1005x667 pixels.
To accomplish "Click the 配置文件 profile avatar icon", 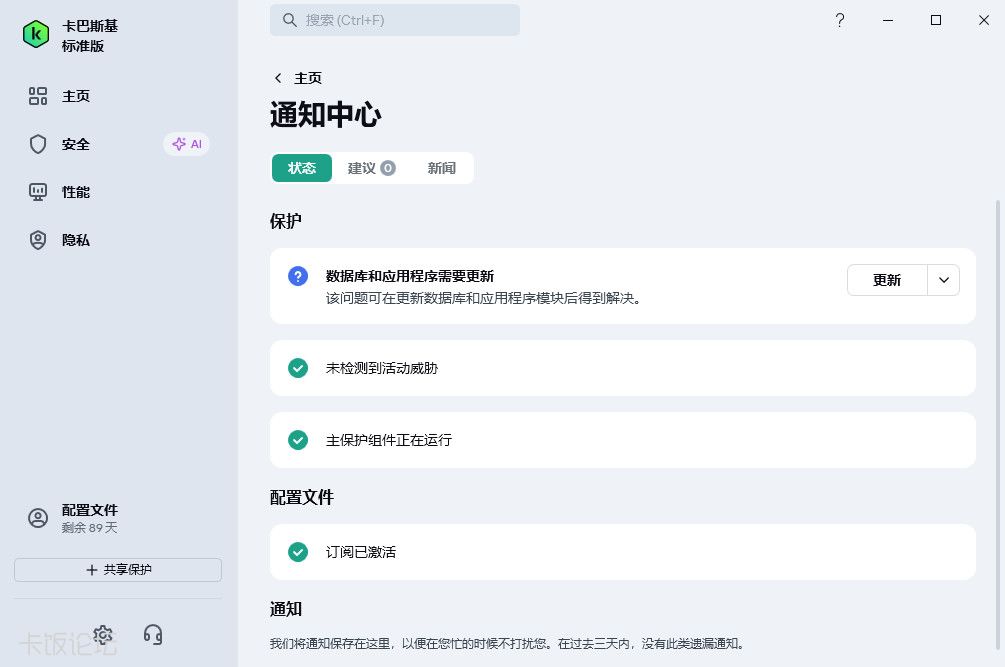I will click(x=38, y=518).
